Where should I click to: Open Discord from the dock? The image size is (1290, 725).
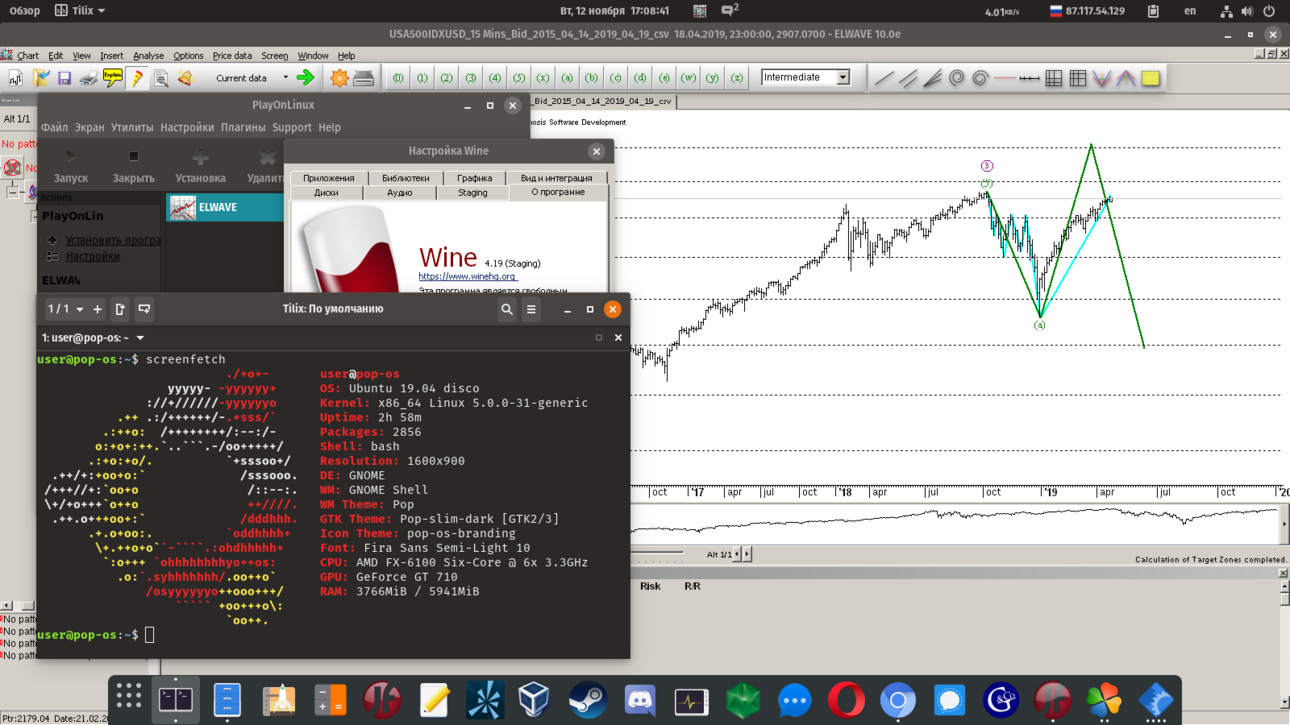click(x=639, y=701)
